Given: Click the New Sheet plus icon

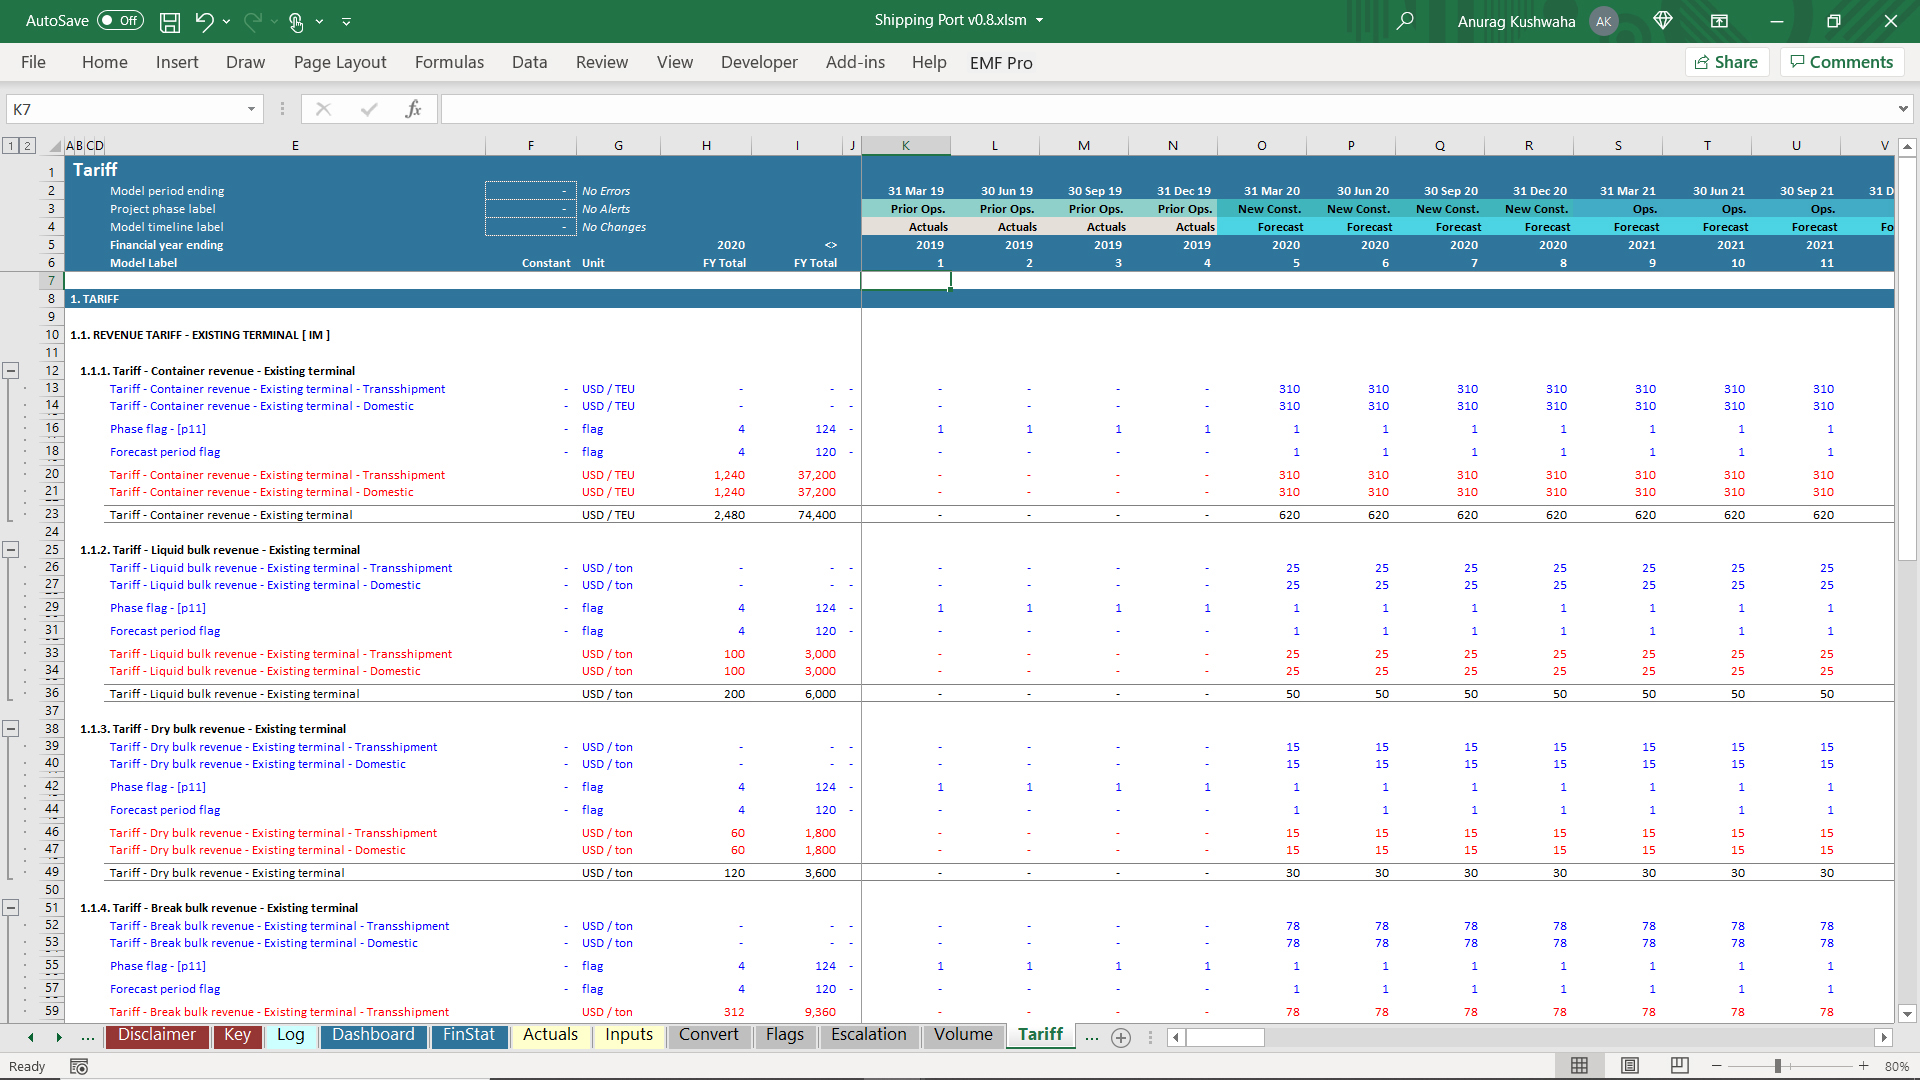Looking at the screenshot, I should pyautogui.click(x=1121, y=1038).
